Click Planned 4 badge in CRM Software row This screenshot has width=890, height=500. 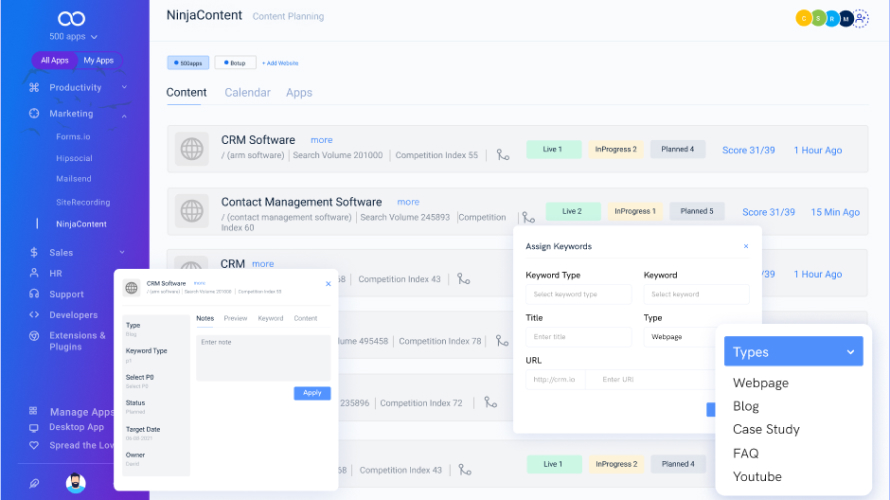coord(678,149)
